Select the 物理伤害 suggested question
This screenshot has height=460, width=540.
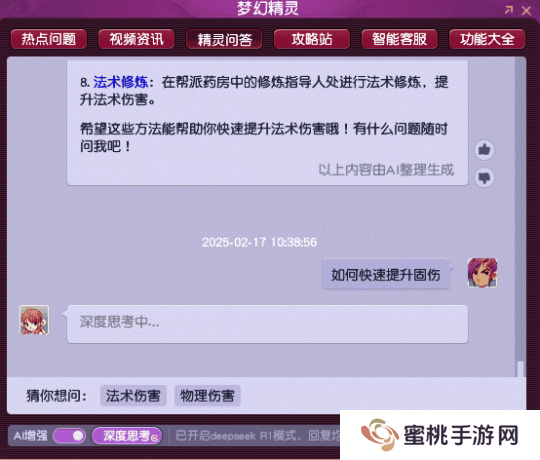[x=207, y=396]
